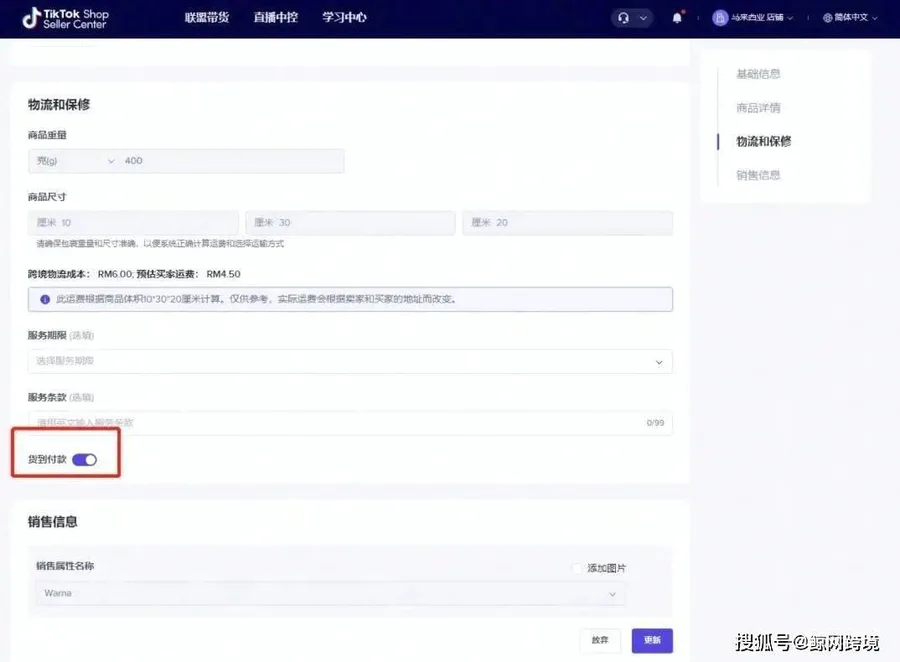Viewport: 900px width, 662px height.
Task: Jump to 基础信息 section
Action: (x=758, y=73)
